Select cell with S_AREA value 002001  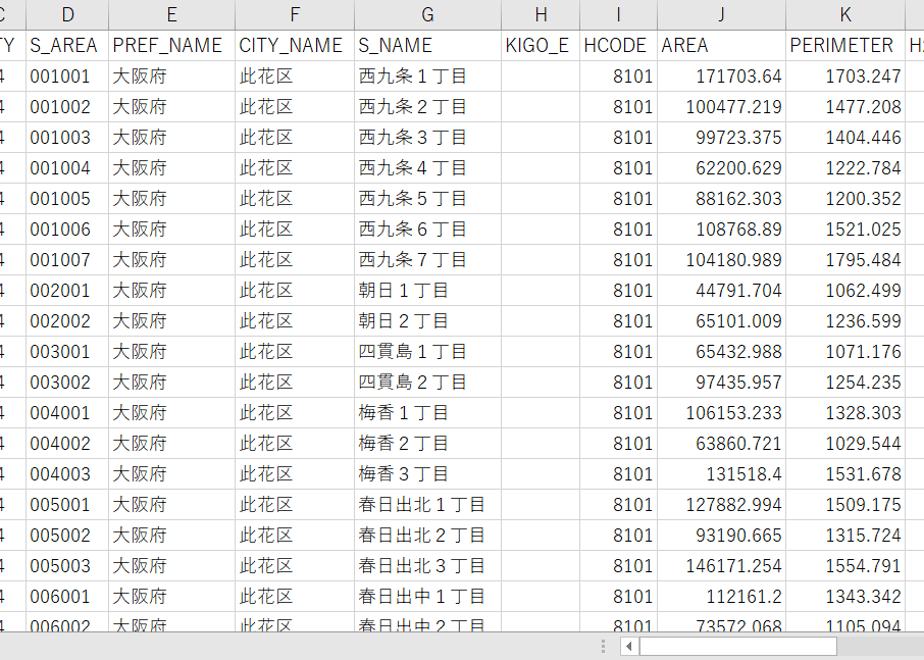[x=68, y=291]
